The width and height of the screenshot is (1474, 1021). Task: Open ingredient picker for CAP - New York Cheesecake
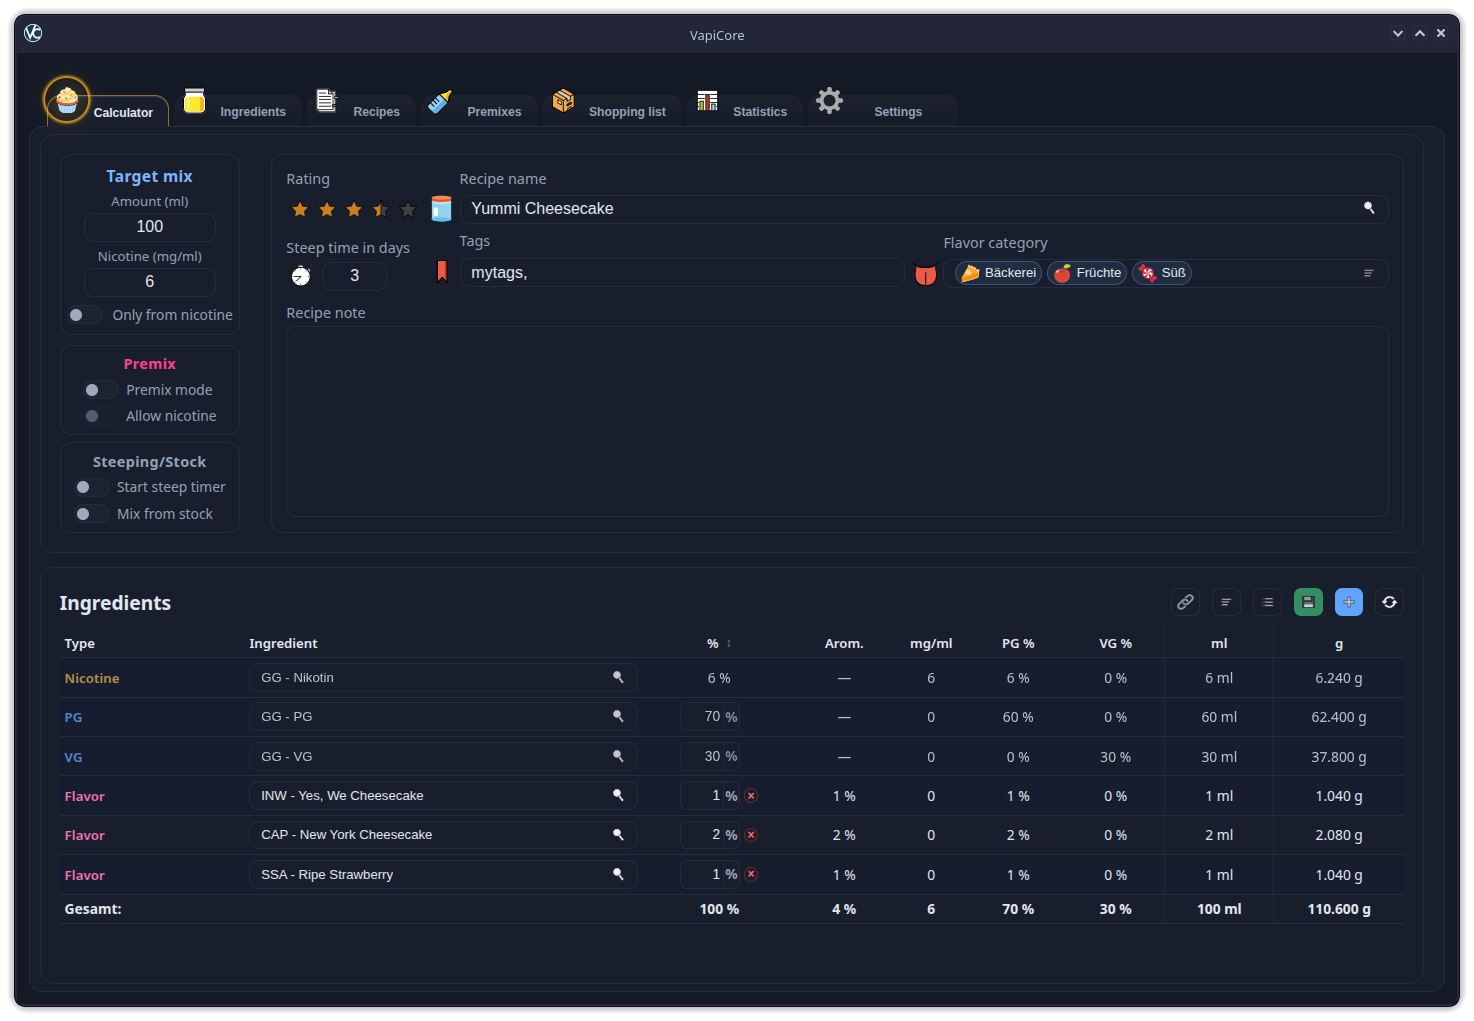618,834
